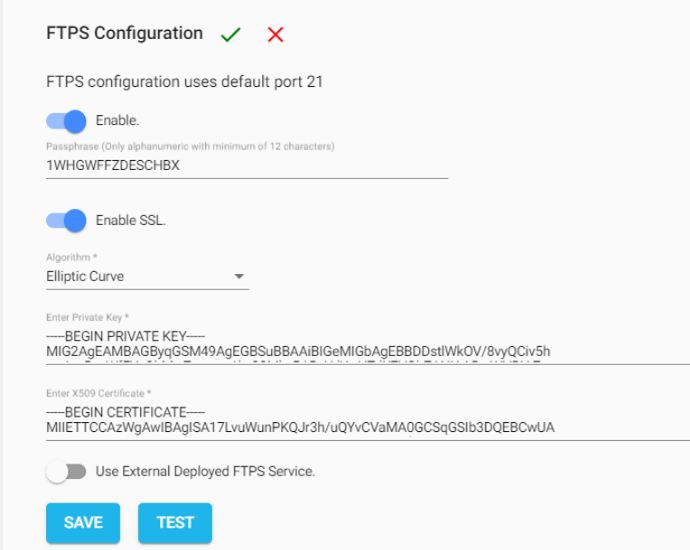Image resolution: width=690 pixels, height=550 pixels.
Task: Save the FTPS configuration
Action: [83, 523]
